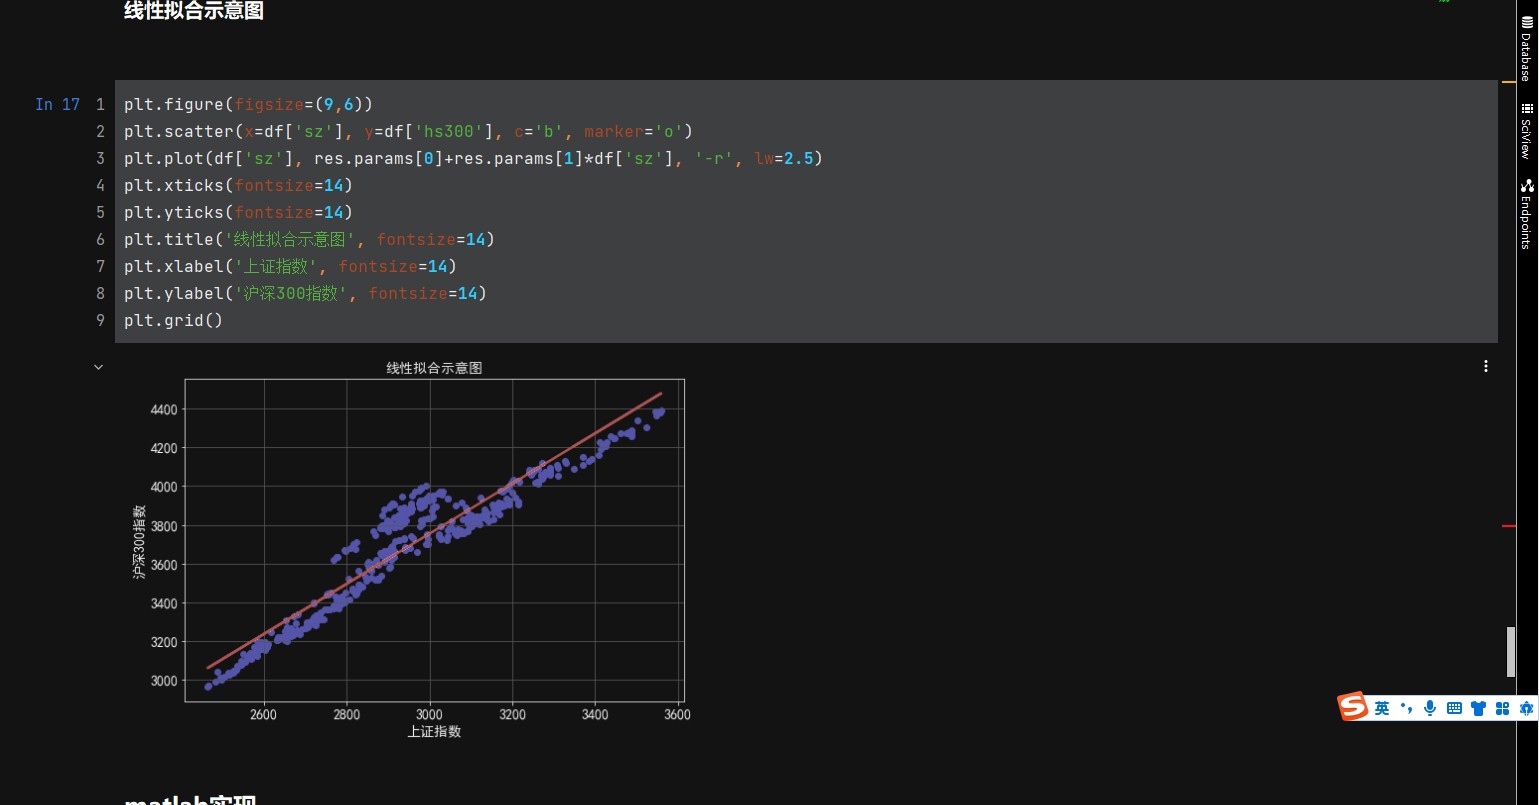Image resolution: width=1539 pixels, height=805 pixels.
Task: Click line number 1 in the gutter
Action: (100, 104)
